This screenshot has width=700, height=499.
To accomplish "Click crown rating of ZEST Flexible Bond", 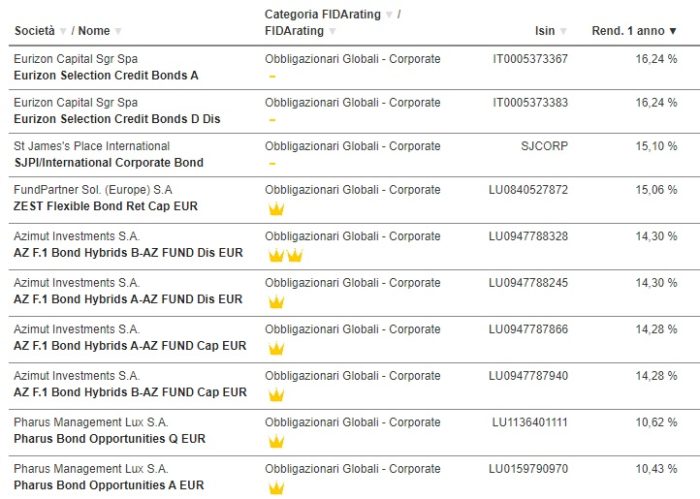I will click(276, 208).
